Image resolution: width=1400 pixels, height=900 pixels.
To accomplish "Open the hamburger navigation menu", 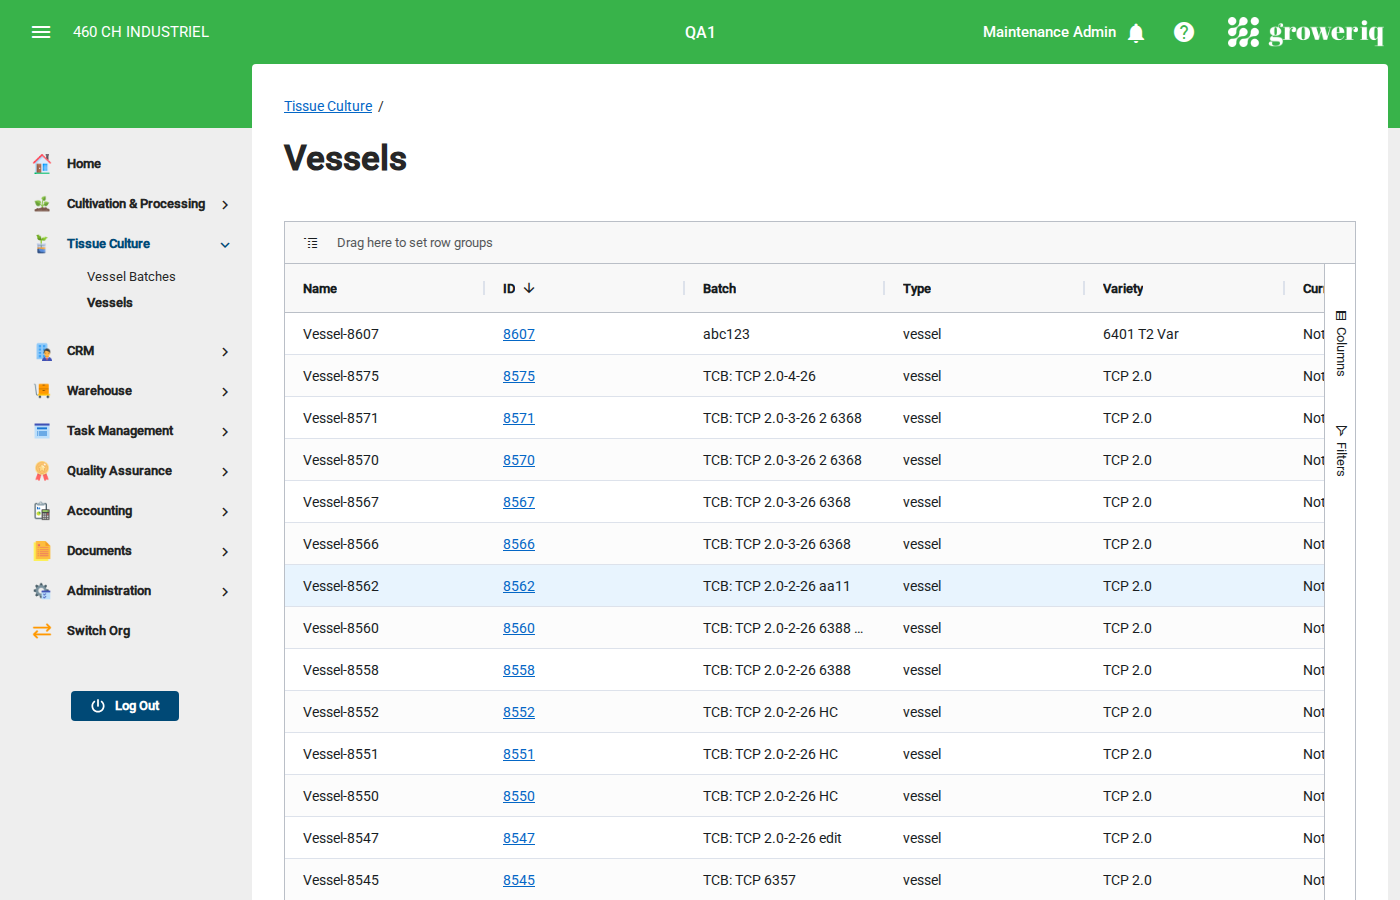I will 41,31.
